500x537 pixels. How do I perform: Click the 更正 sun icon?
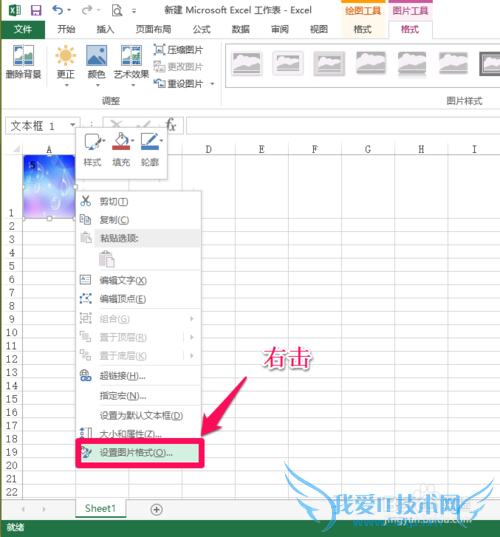click(65, 55)
